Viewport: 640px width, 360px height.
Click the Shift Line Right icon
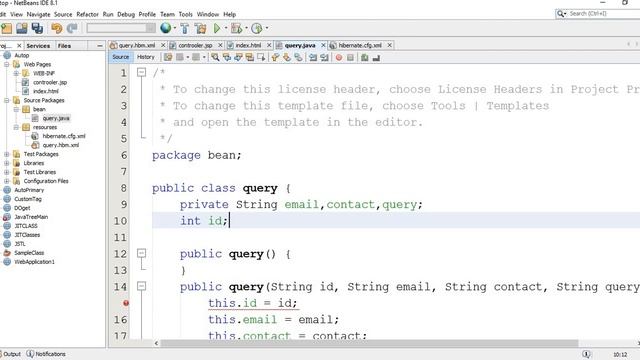pos(324,58)
